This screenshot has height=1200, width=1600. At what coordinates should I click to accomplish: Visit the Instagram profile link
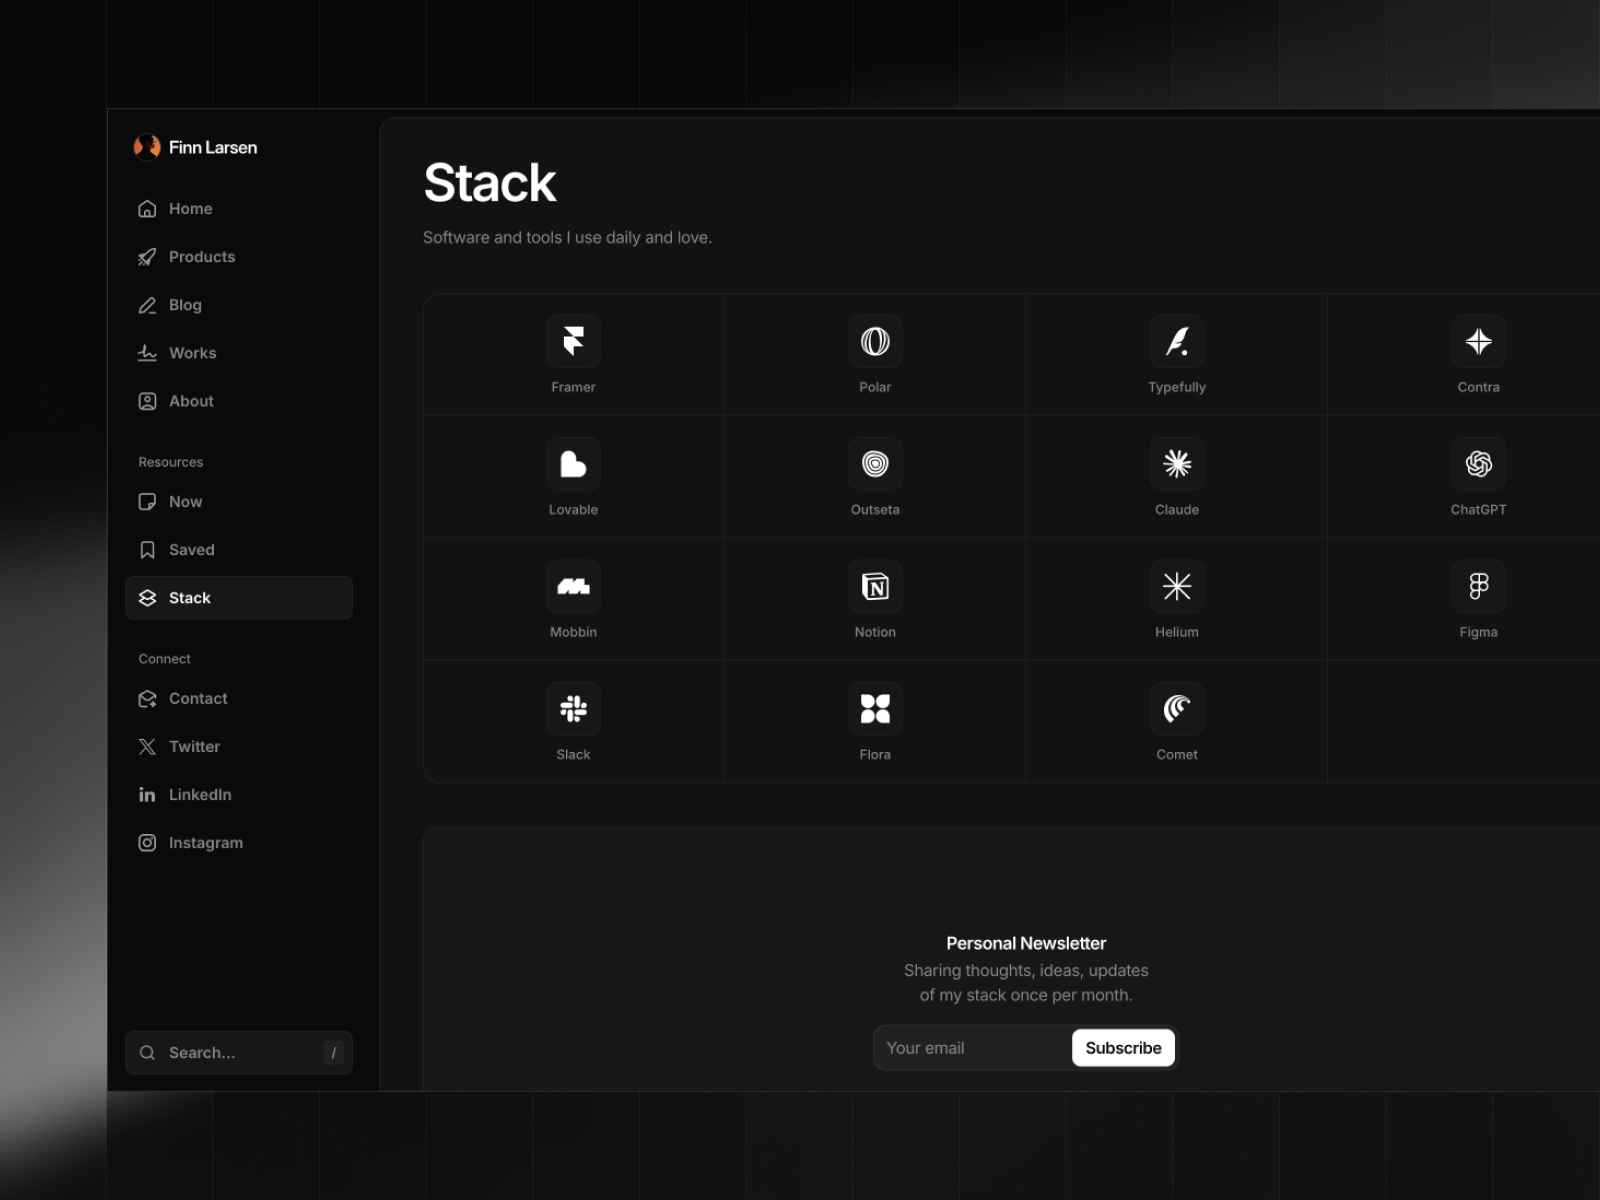pyautogui.click(x=239, y=843)
